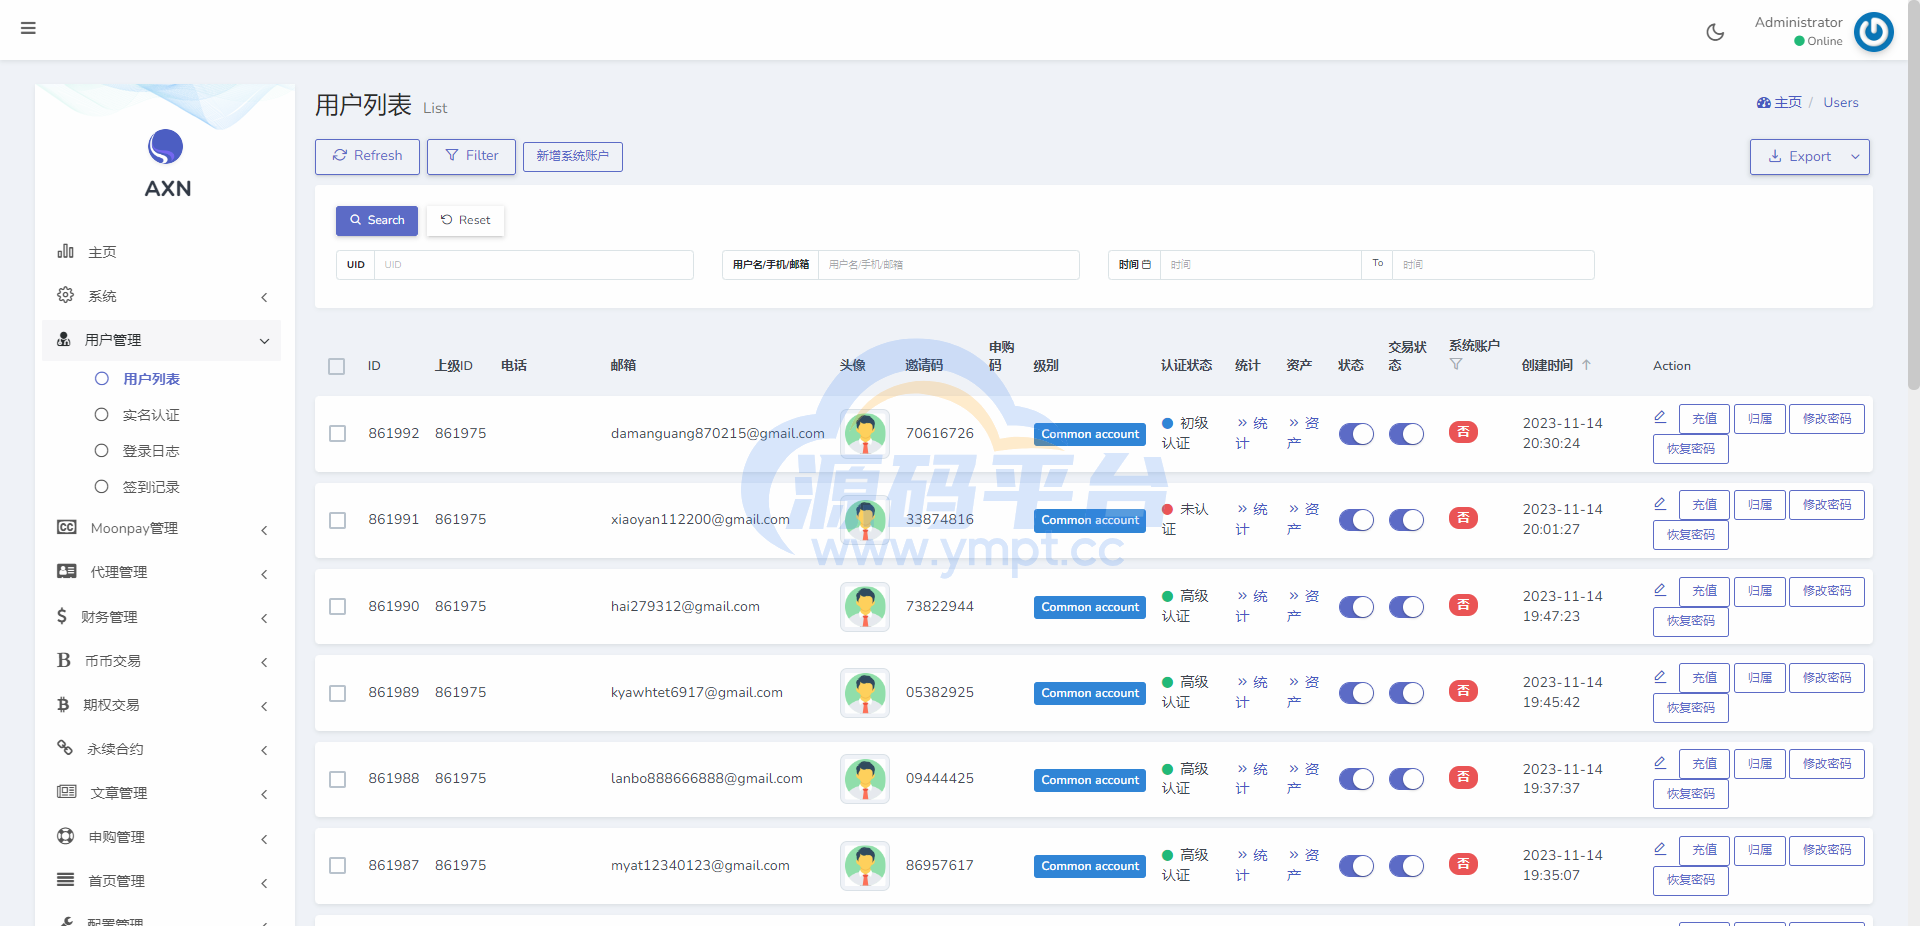Viewport: 1920px width, 926px height.
Task: Check the row checkbox for 861987
Action: tap(338, 866)
